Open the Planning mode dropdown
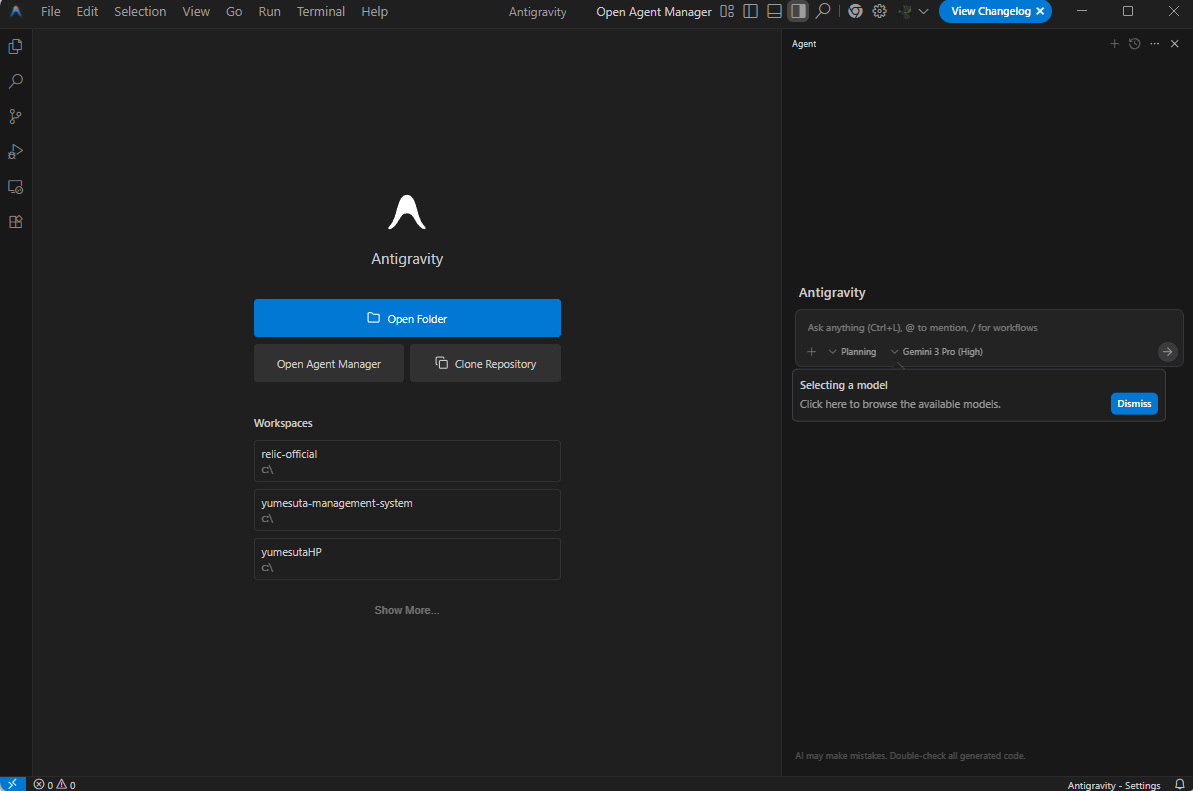 (852, 352)
